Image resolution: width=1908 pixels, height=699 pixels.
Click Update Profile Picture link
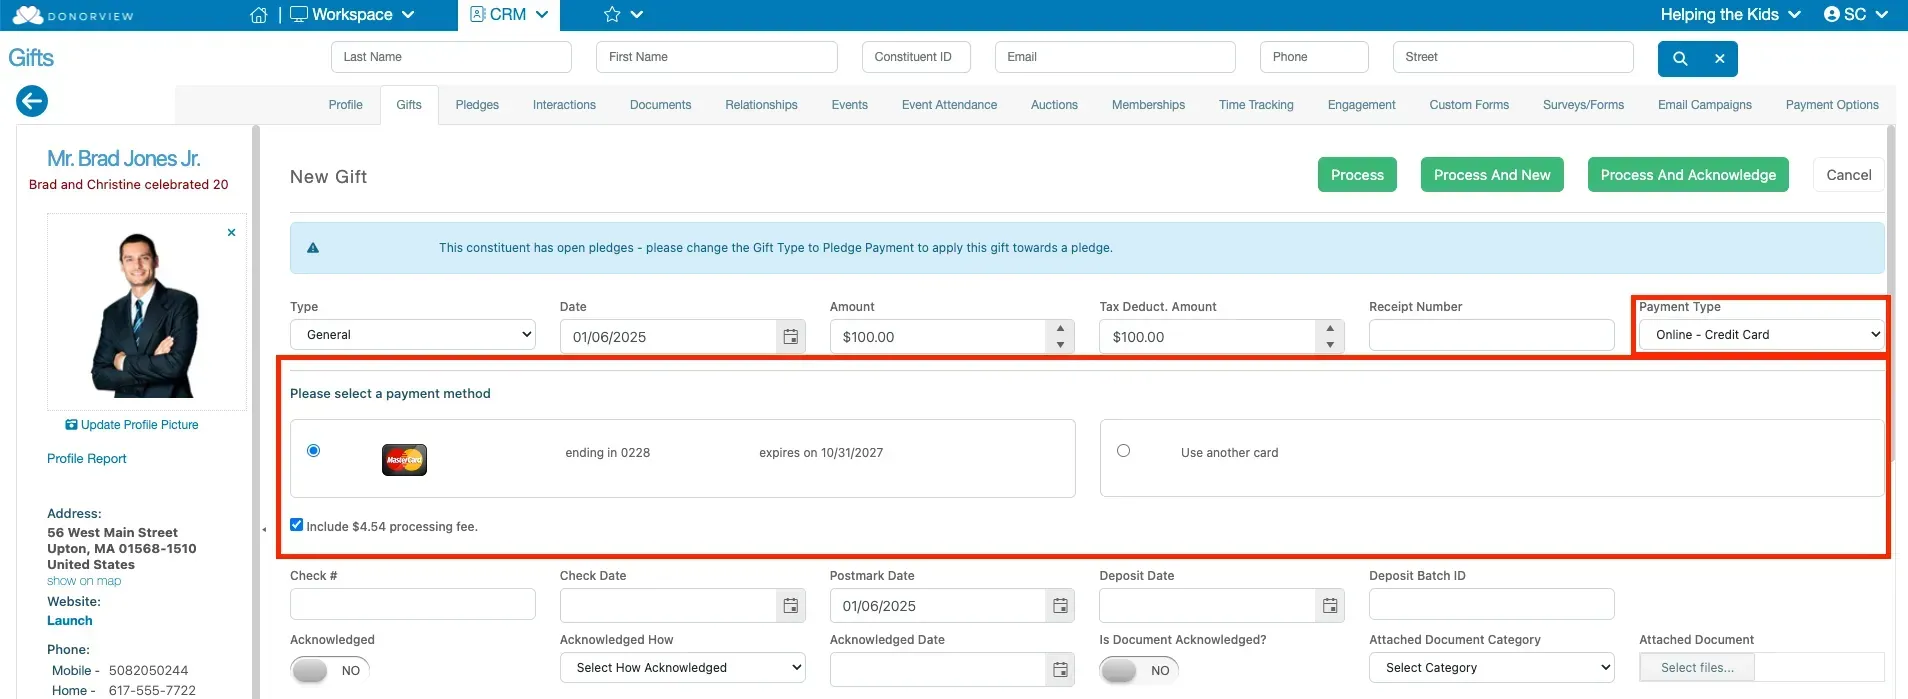[132, 425]
